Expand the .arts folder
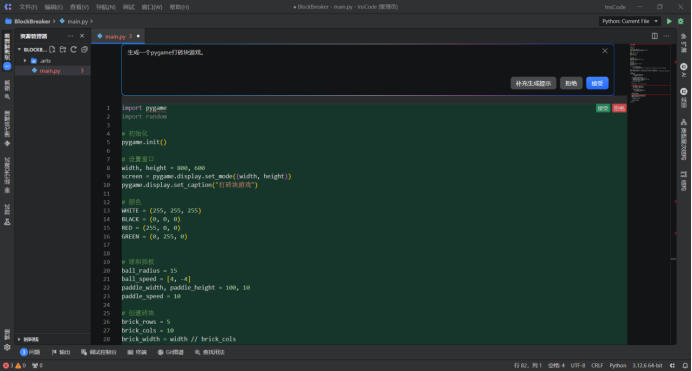The width and height of the screenshot is (692, 371). (25, 60)
